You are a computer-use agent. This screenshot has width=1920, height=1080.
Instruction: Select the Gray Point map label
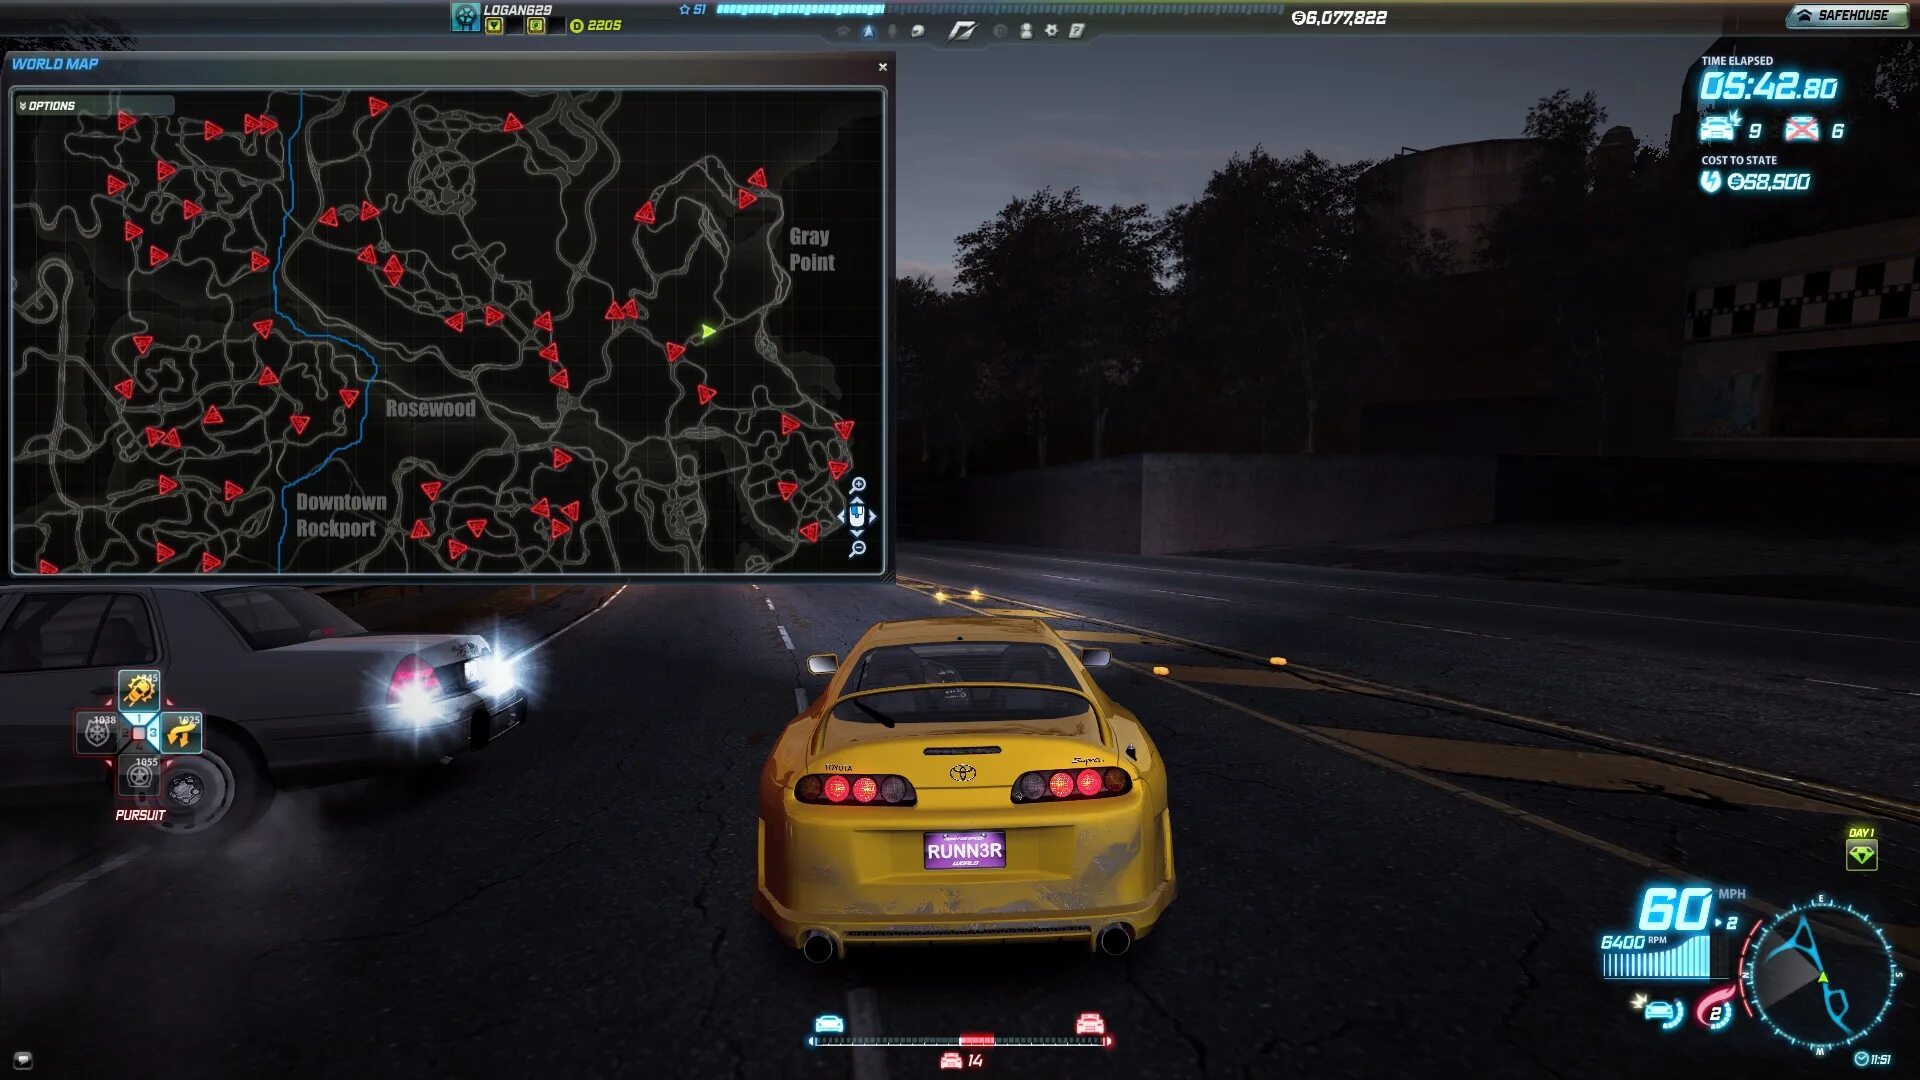click(x=811, y=250)
